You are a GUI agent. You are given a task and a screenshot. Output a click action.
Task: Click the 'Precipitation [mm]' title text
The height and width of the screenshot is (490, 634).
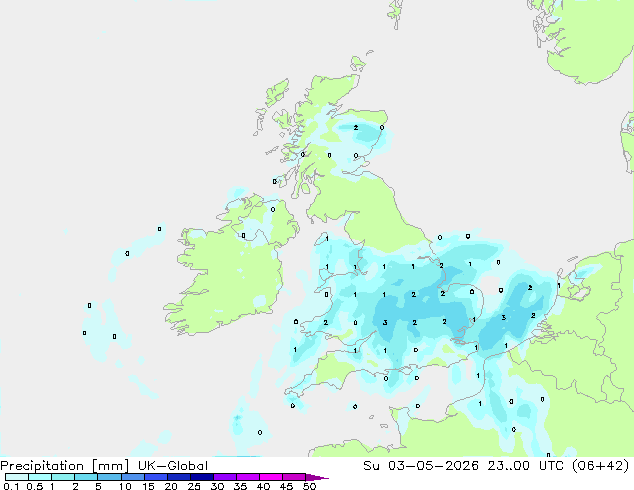click(x=65, y=466)
